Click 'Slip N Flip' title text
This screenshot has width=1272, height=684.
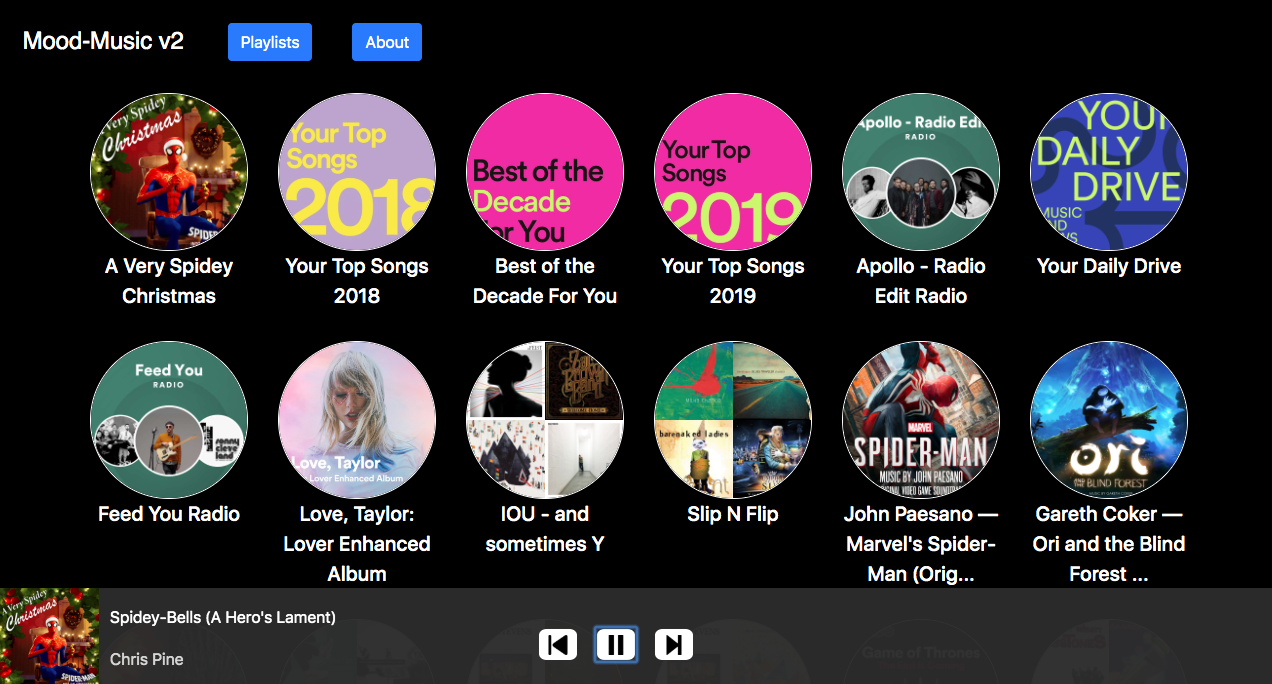pos(733,514)
